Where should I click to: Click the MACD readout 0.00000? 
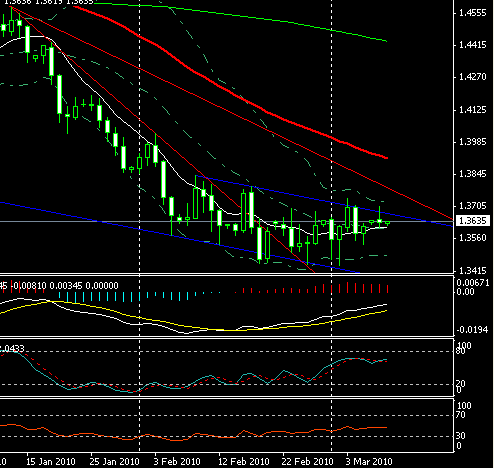click(102, 286)
